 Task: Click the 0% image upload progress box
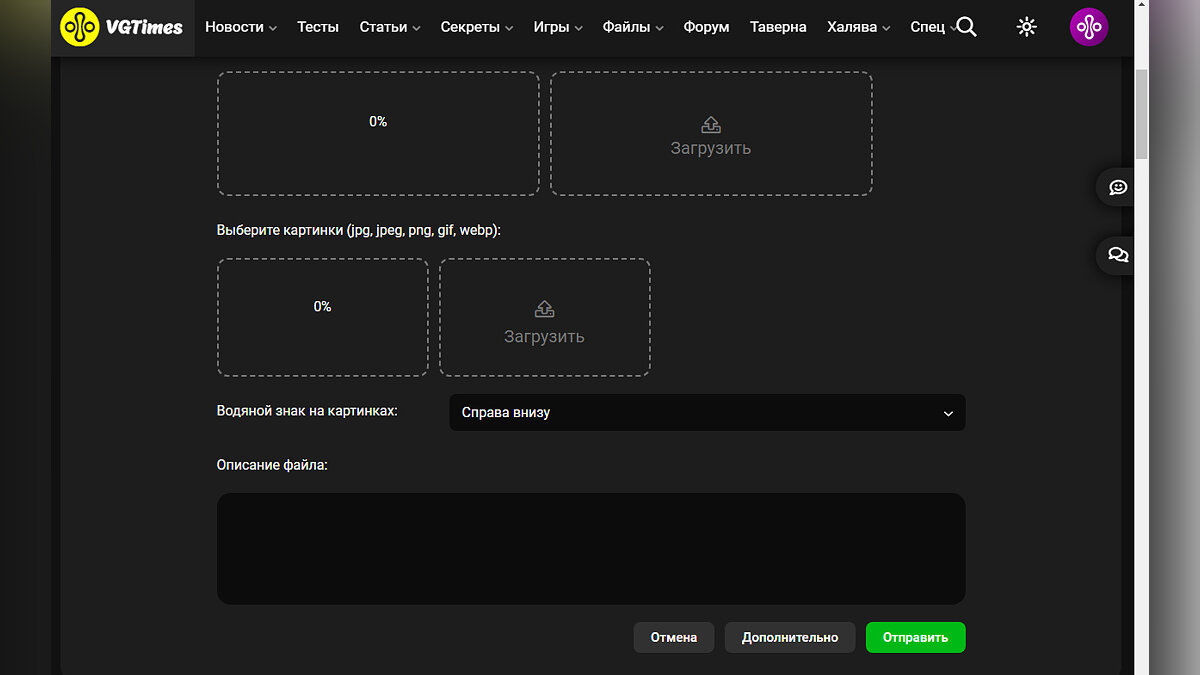point(322,317)
